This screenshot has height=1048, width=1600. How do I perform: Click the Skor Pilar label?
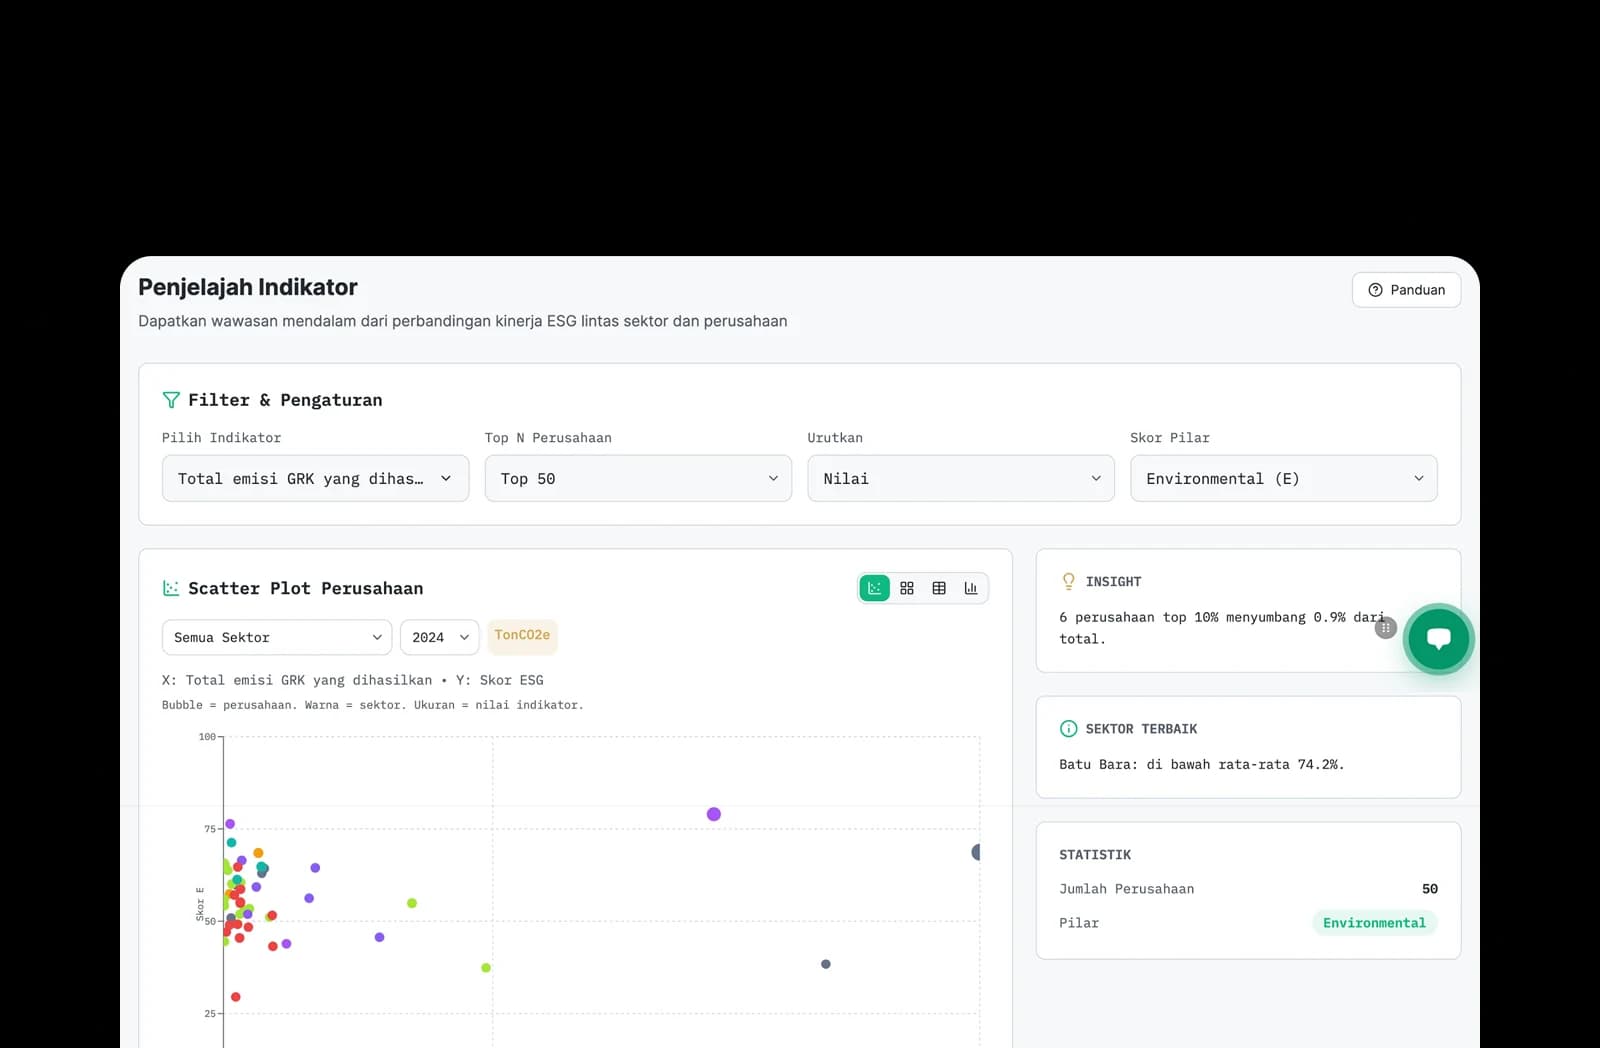(1170, 438)
